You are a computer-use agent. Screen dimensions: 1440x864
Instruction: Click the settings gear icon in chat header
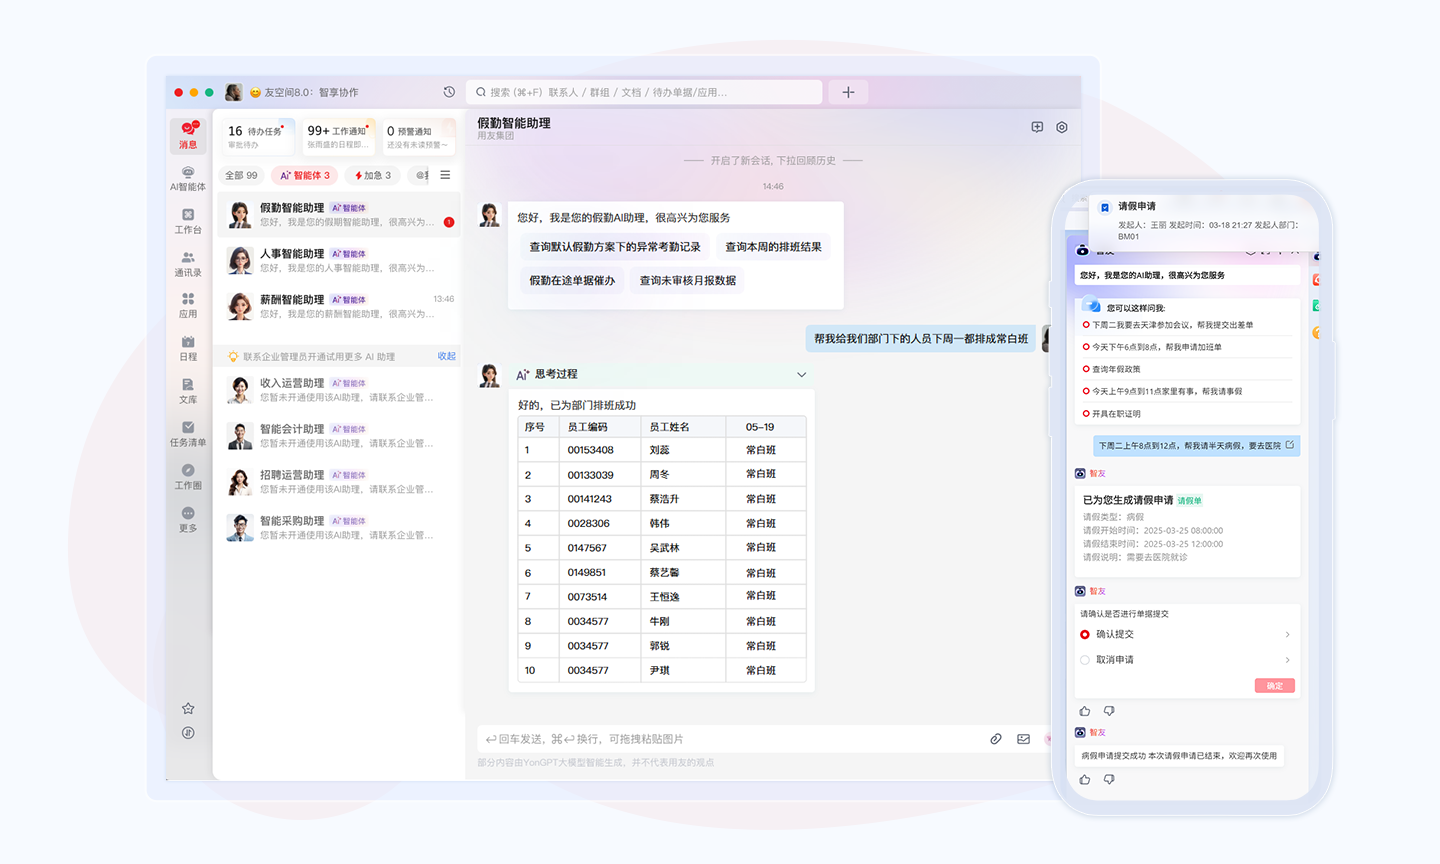1062,127
